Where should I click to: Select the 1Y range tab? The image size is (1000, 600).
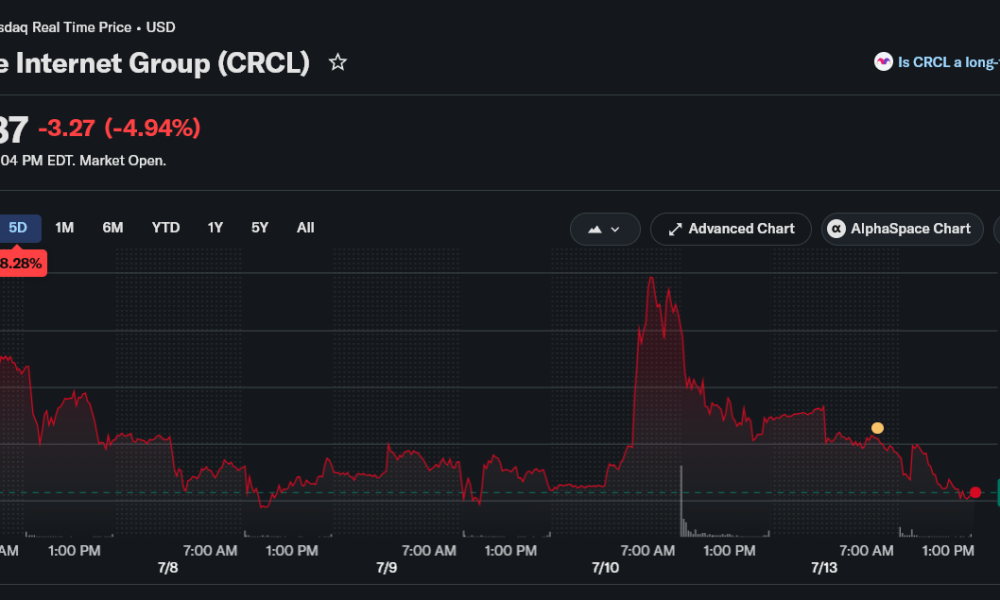216,228
